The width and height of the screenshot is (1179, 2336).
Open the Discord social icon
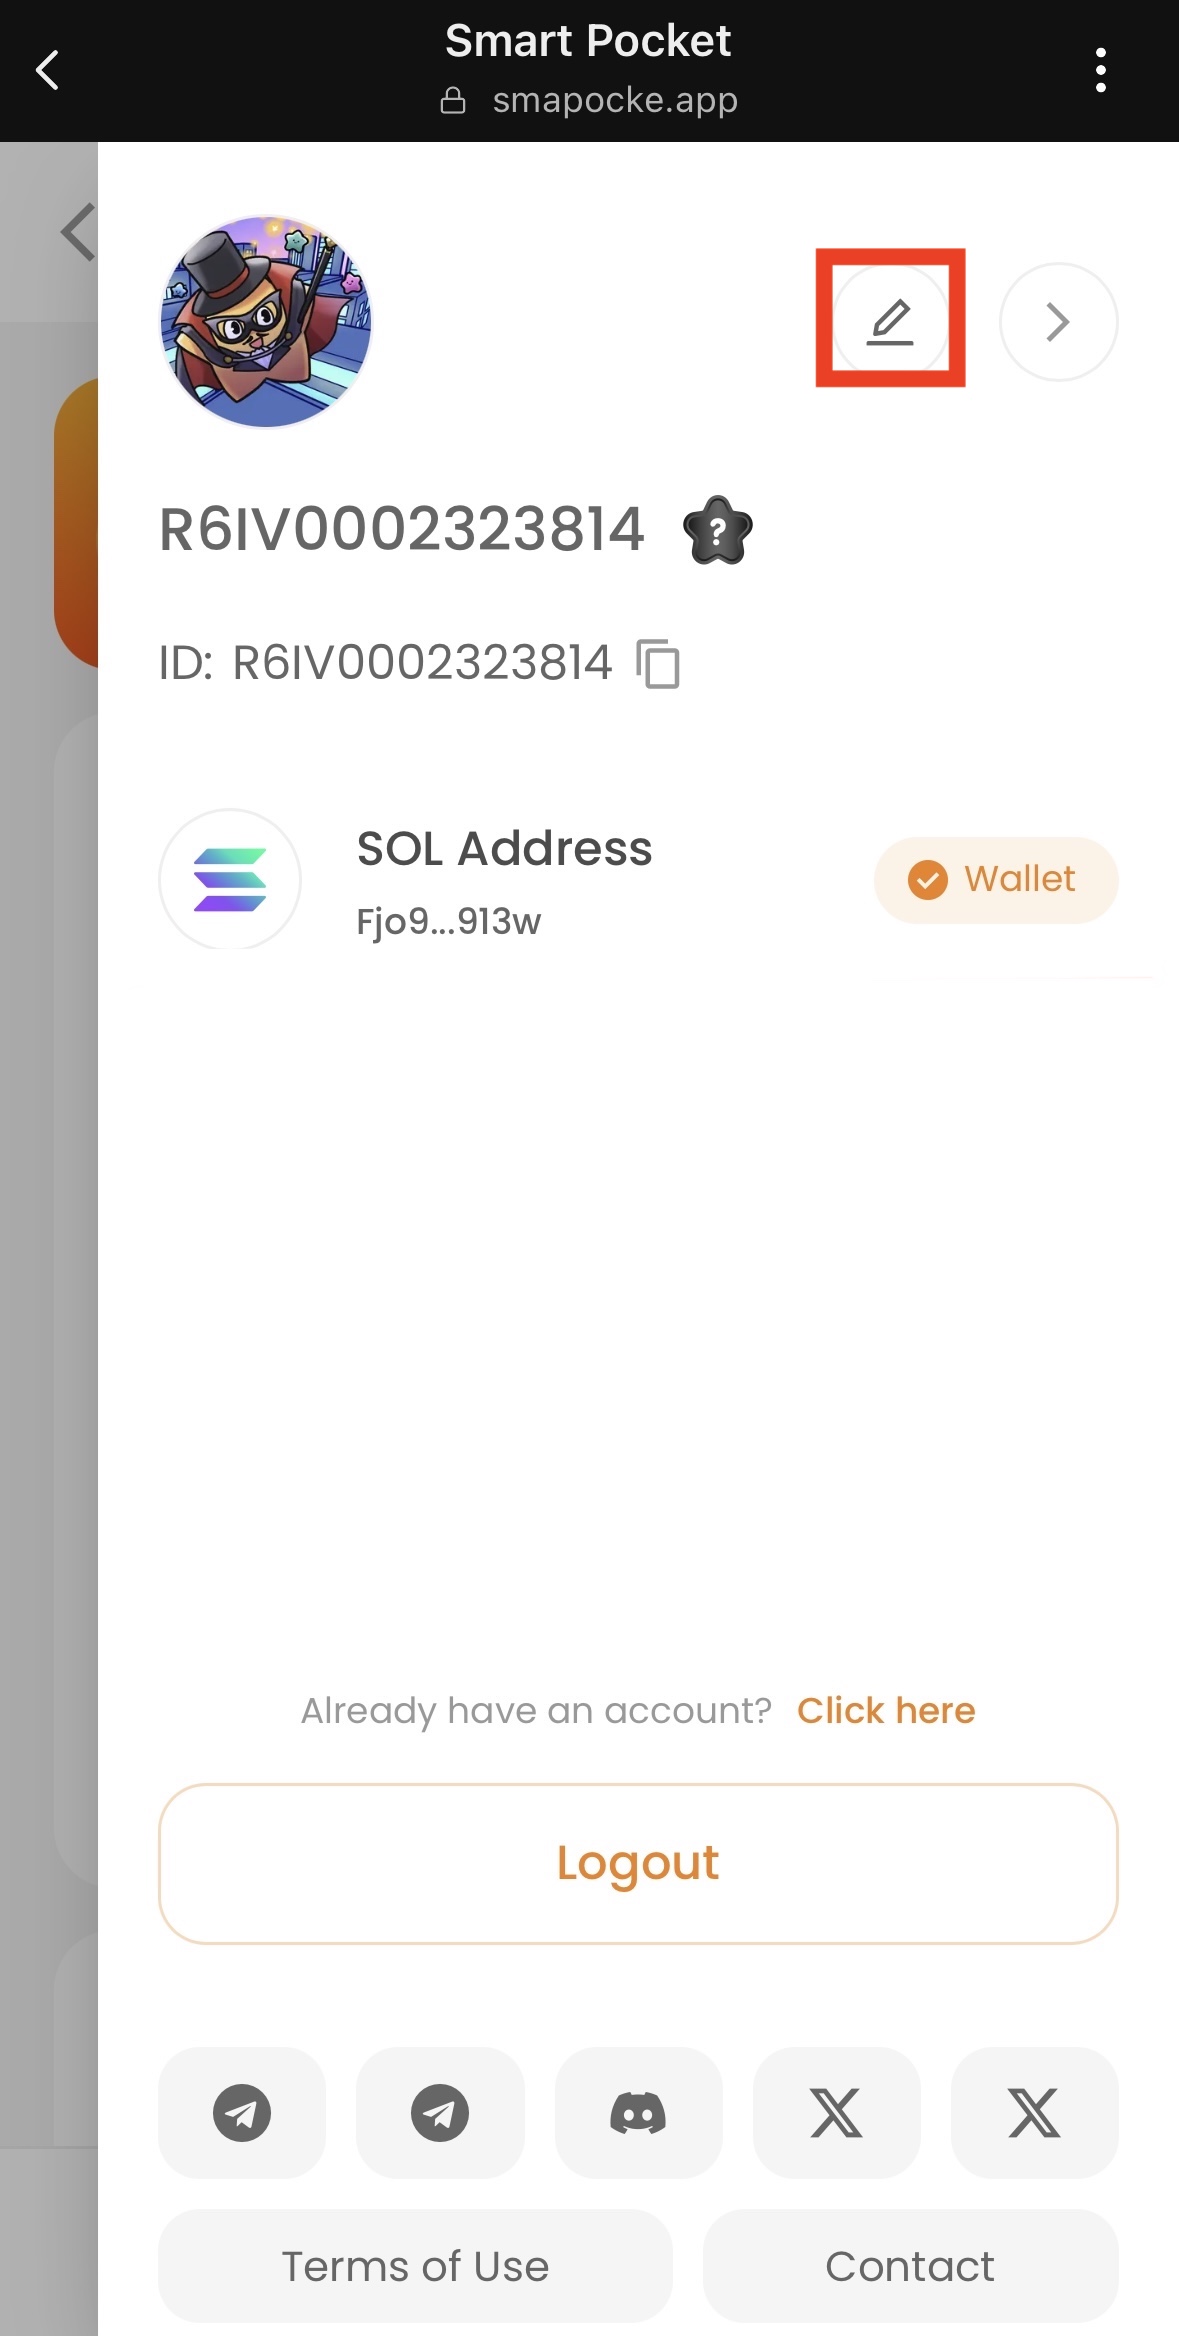(x=638, y=2112)
